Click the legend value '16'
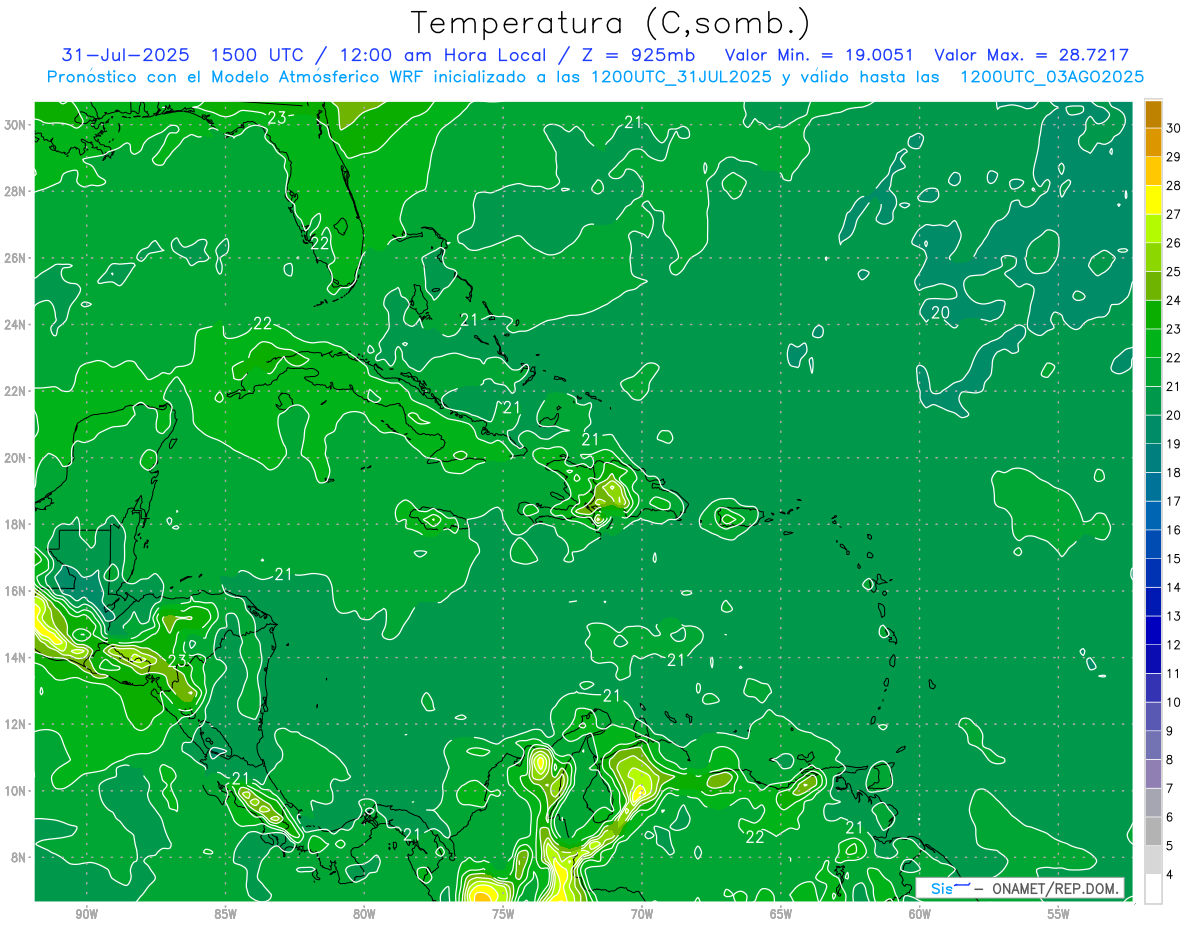This screenshot has width=1200, height=927. (x=1174, y=530)
